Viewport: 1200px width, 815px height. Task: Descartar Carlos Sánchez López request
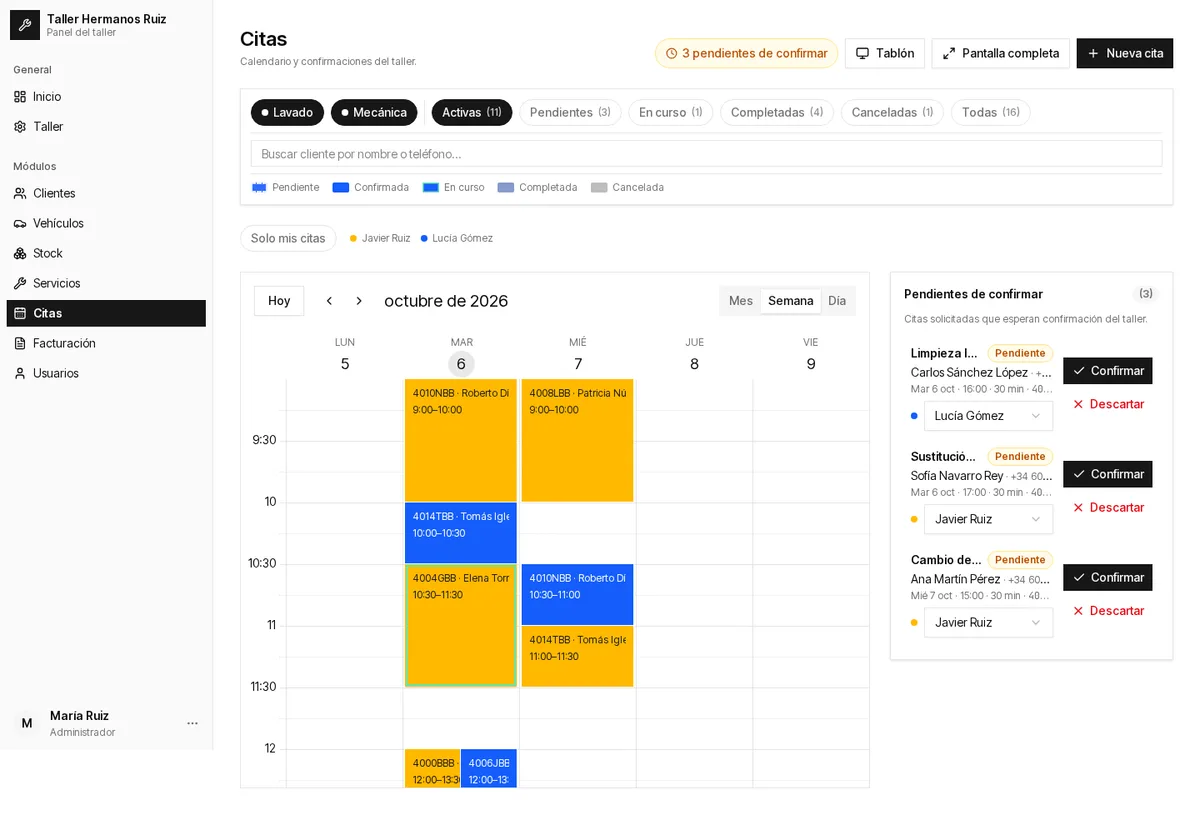pos(1108,404)
